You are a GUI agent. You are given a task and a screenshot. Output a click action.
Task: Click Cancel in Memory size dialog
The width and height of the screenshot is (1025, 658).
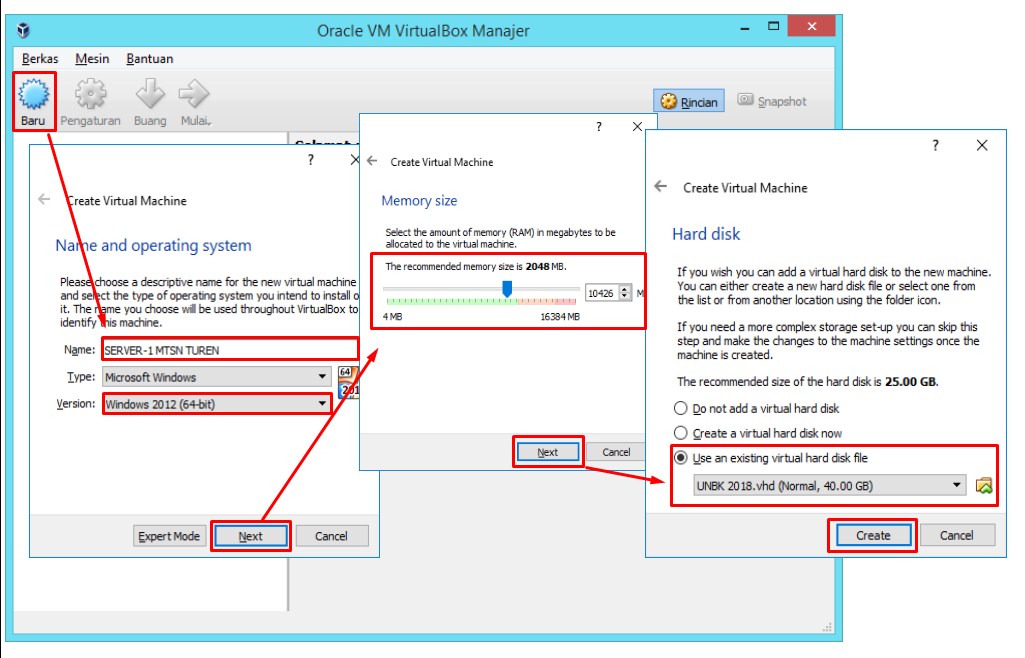(616, 452)
